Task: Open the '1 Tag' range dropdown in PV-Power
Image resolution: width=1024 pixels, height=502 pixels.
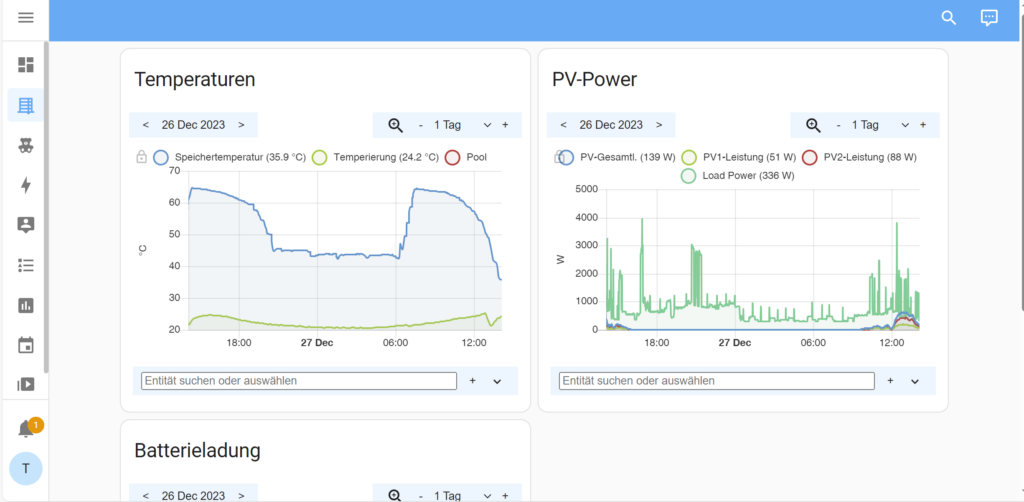Action: [x=904, y=125]
